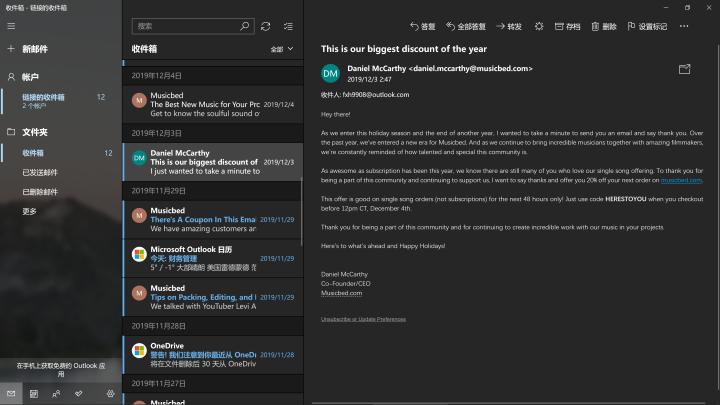Click the musicbed.com link in offer paragraph
This screenshot has width=720, height=405.
[x=681, y=180]
